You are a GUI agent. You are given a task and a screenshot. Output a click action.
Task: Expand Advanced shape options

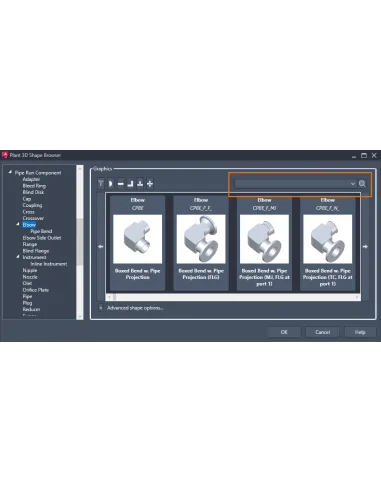coord(101,308)
